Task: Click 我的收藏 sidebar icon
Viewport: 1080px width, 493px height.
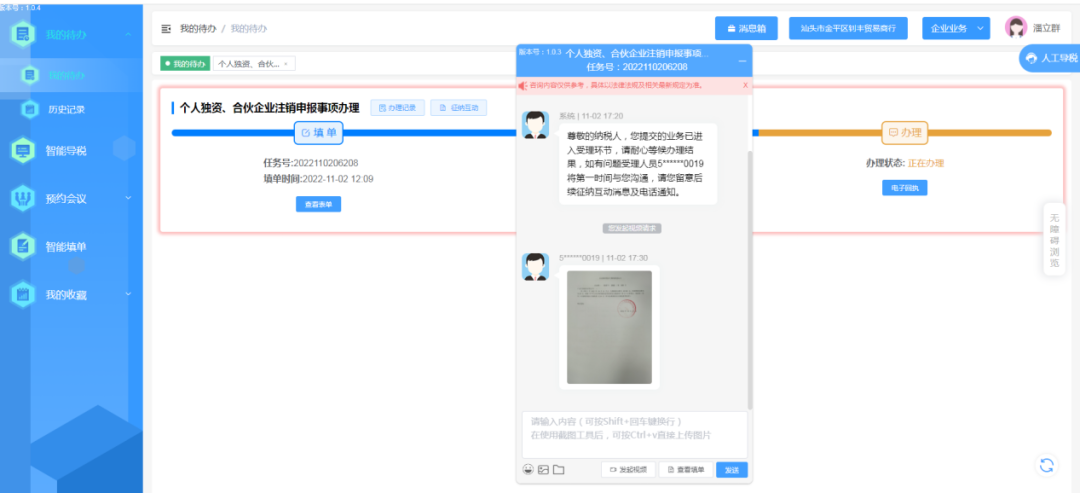Action: [x=23, y=295]
